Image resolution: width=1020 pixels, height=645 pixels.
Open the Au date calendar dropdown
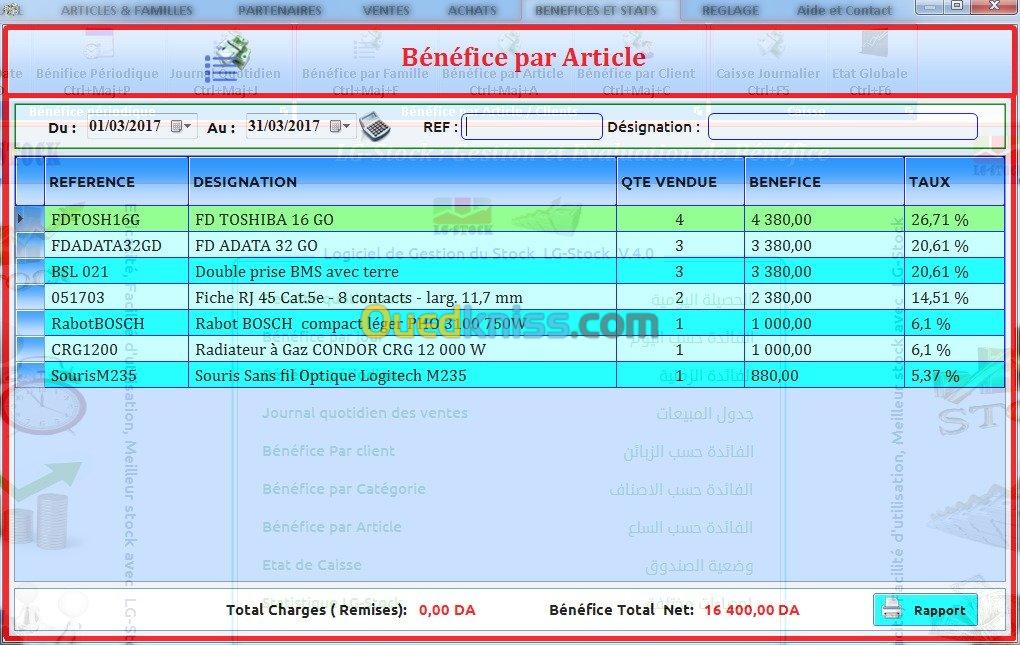341,126
